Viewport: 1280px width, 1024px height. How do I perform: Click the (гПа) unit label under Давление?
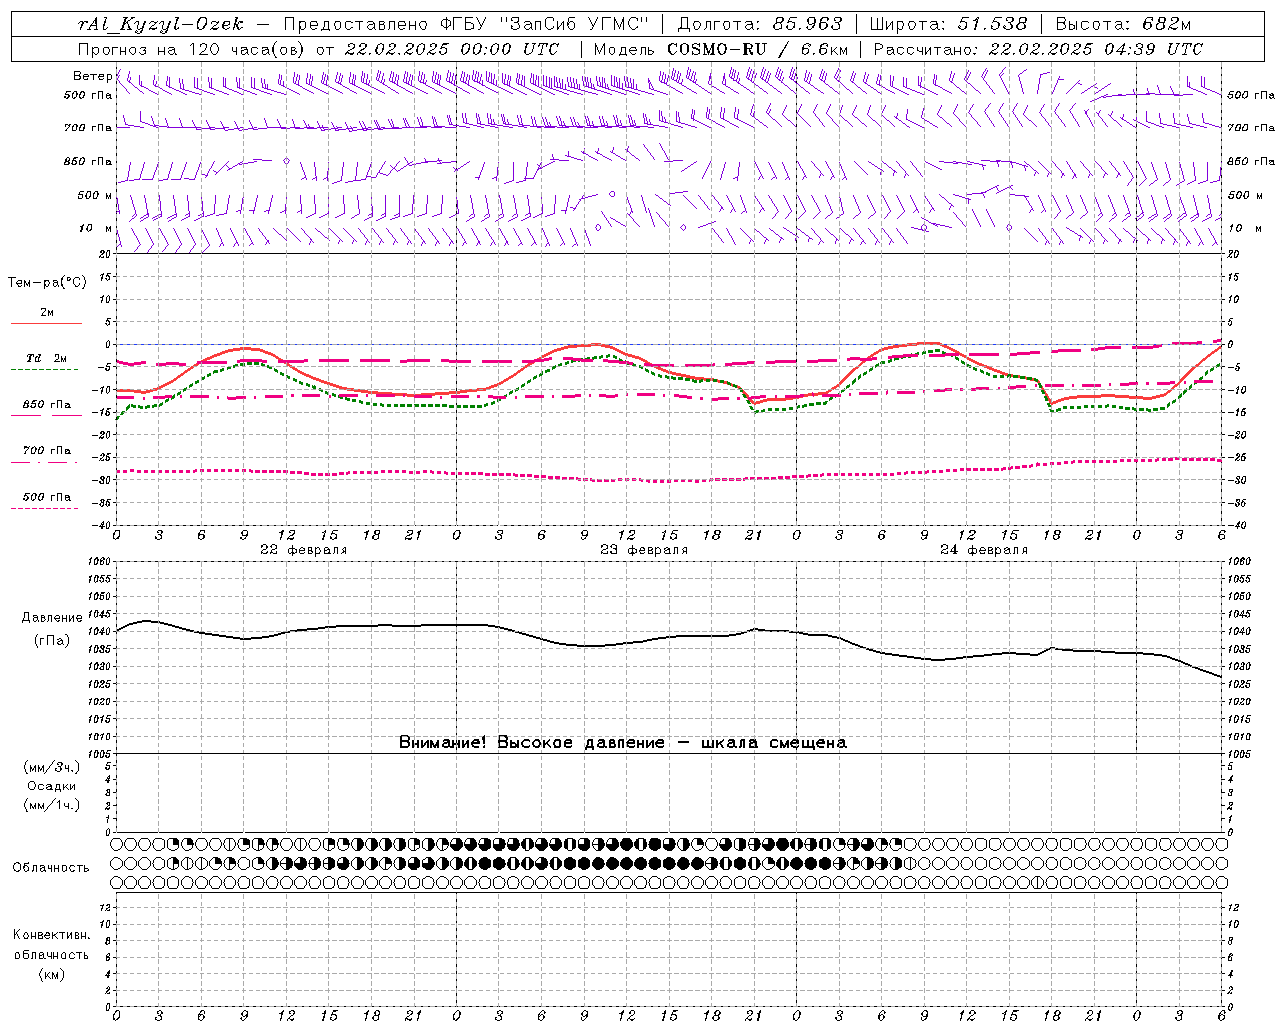(x=52, y=641)
